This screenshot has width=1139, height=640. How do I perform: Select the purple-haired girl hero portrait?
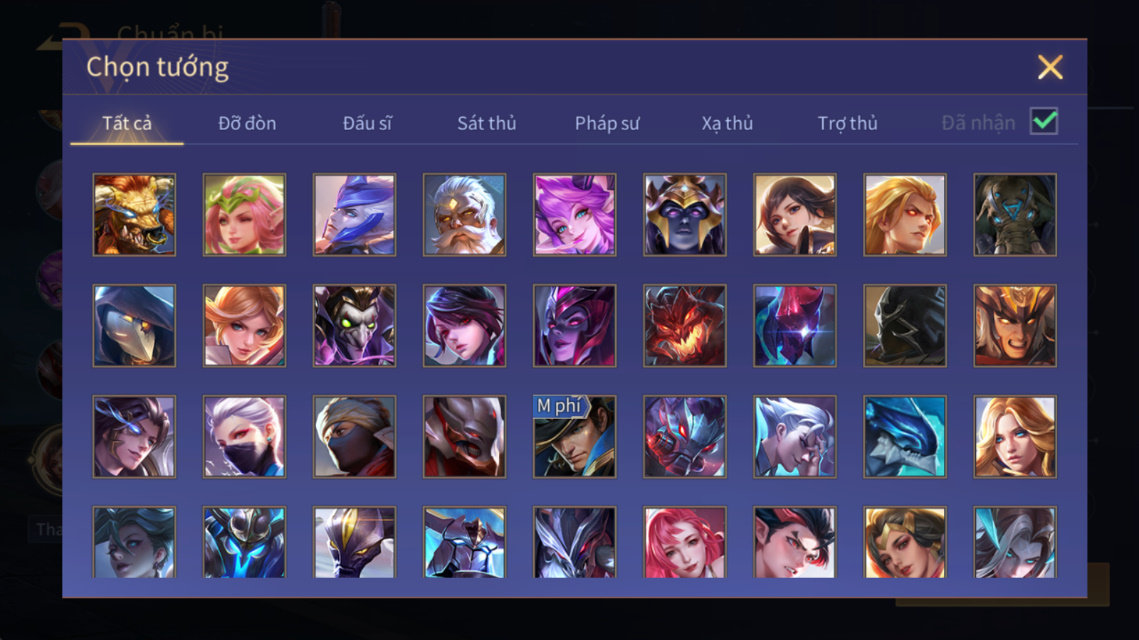(x=575, y=214)
